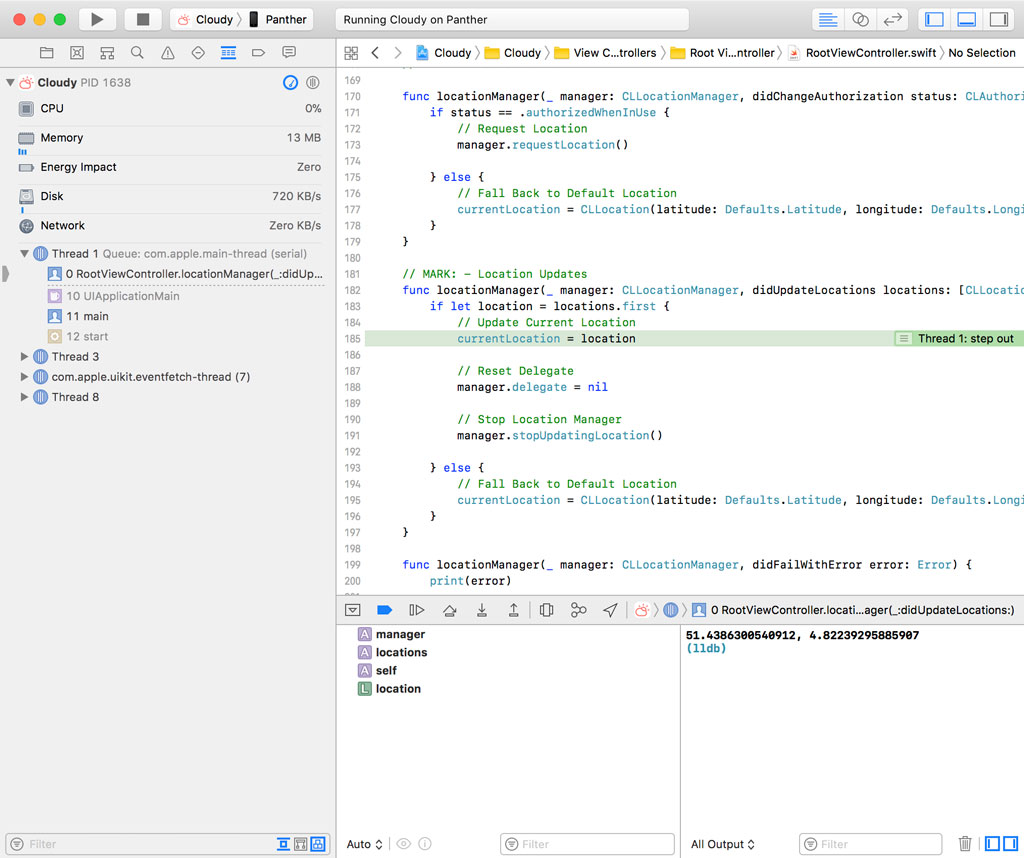Collapse Thread 1 in debug navigator
Screen dimensions: 1024x858
click(x=25, y=254)
